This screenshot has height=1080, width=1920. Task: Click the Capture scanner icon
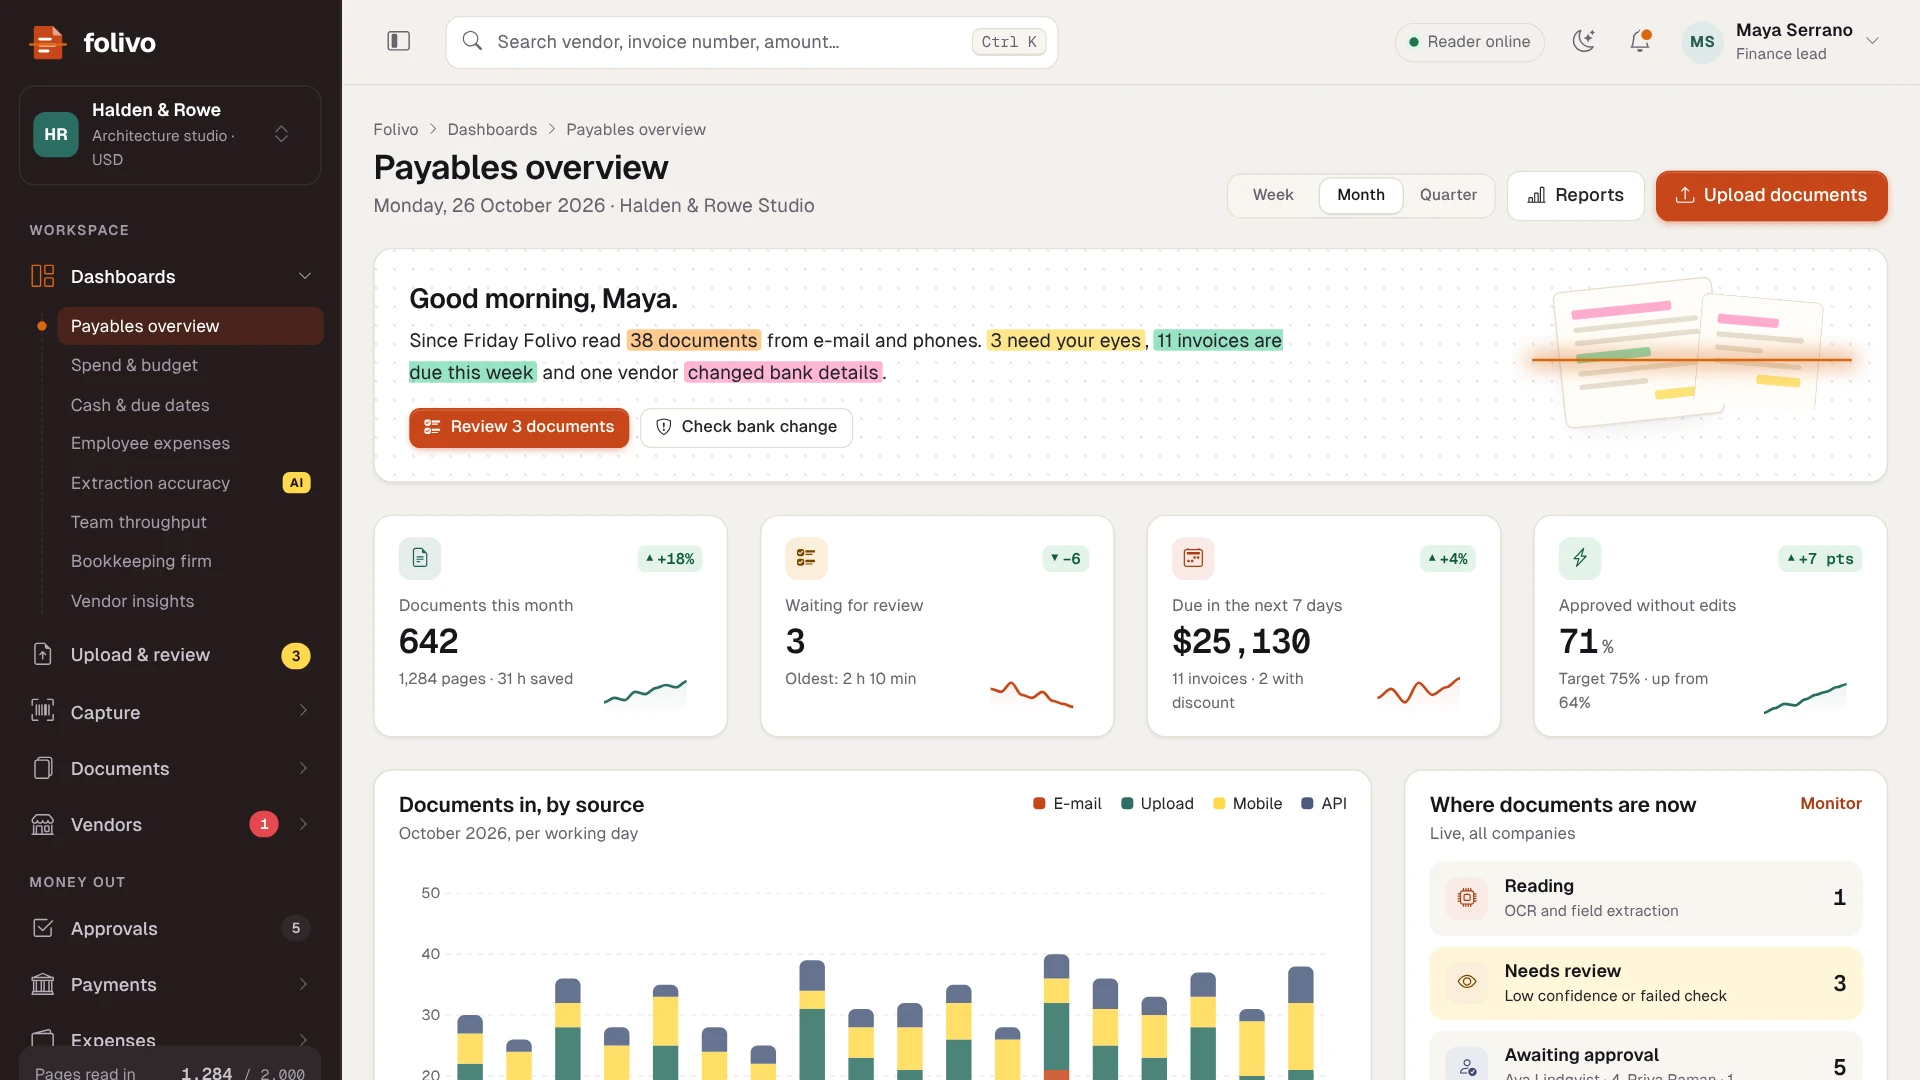42,711
